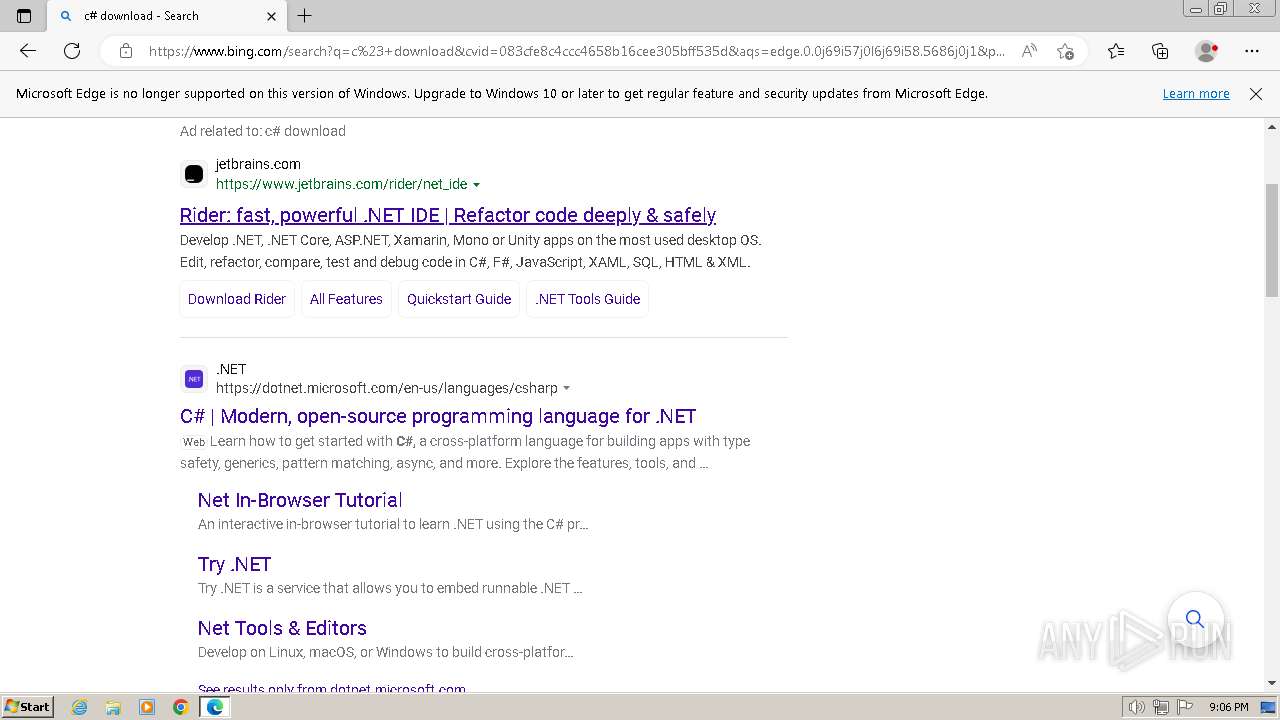Open Net In-Browser Tutorial link
Image resolution: width=1280 pixels, height=720 pixels.
300,500
